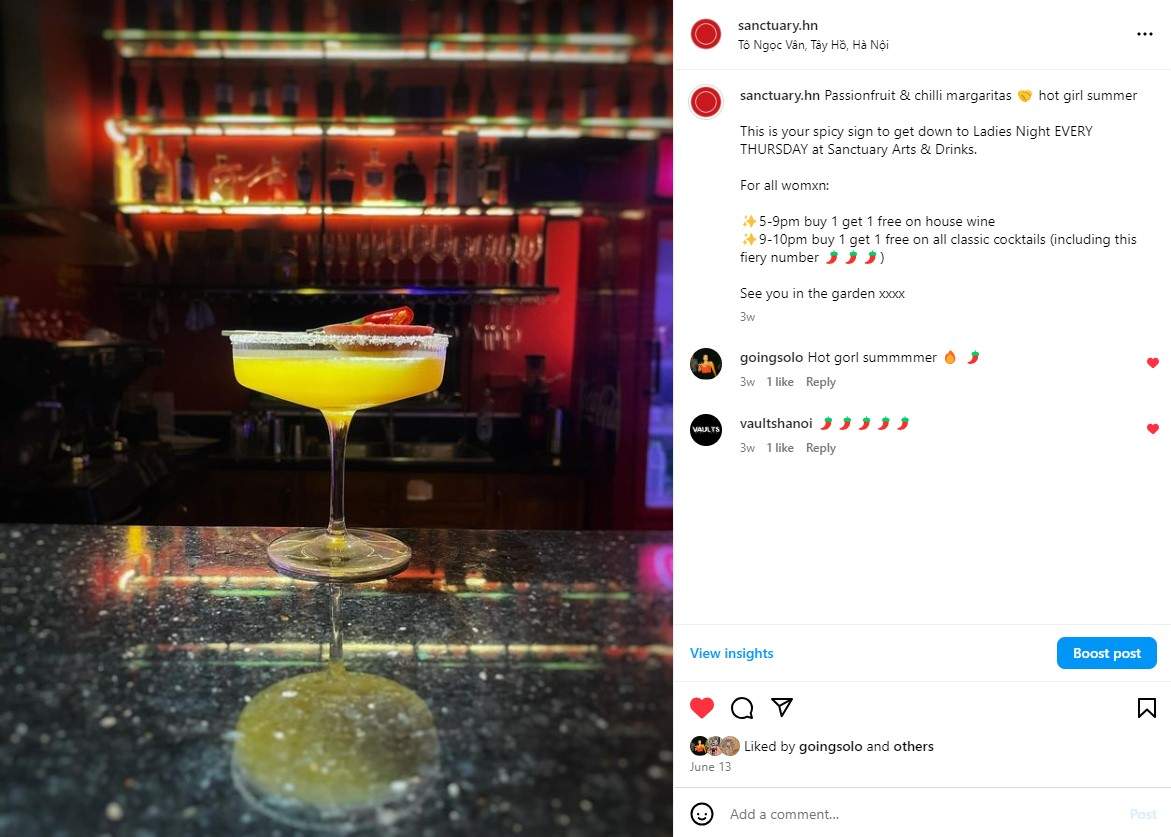Click the comment speech bubble icon
This screenshot has width=1171, height=837.
(x=742, y=707)
